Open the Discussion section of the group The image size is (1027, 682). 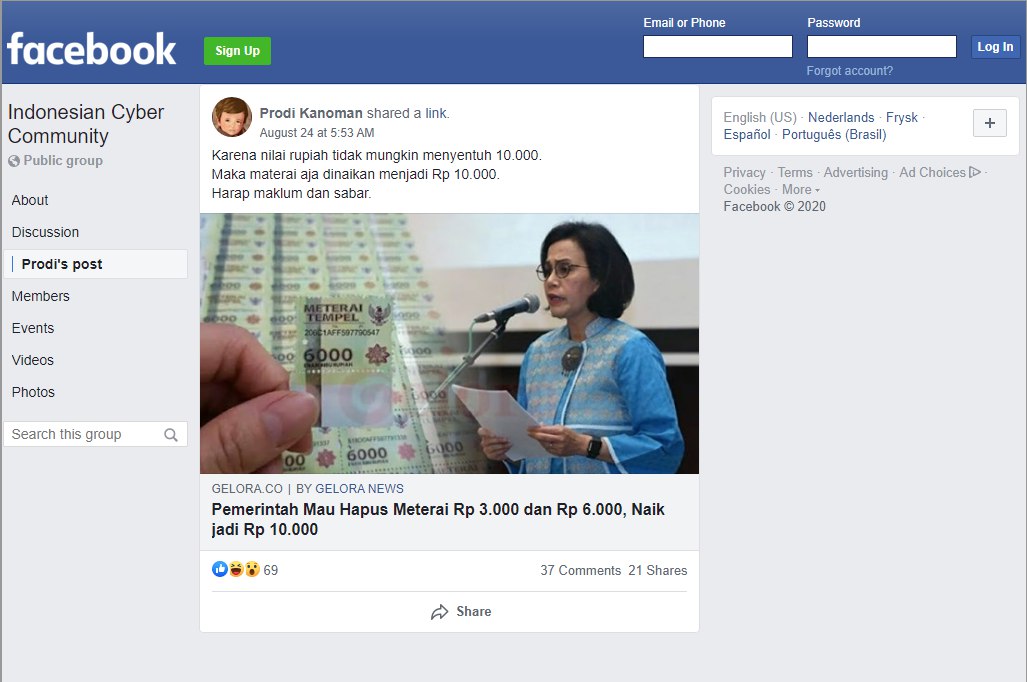pyautogui.click(x=45, y=232)
